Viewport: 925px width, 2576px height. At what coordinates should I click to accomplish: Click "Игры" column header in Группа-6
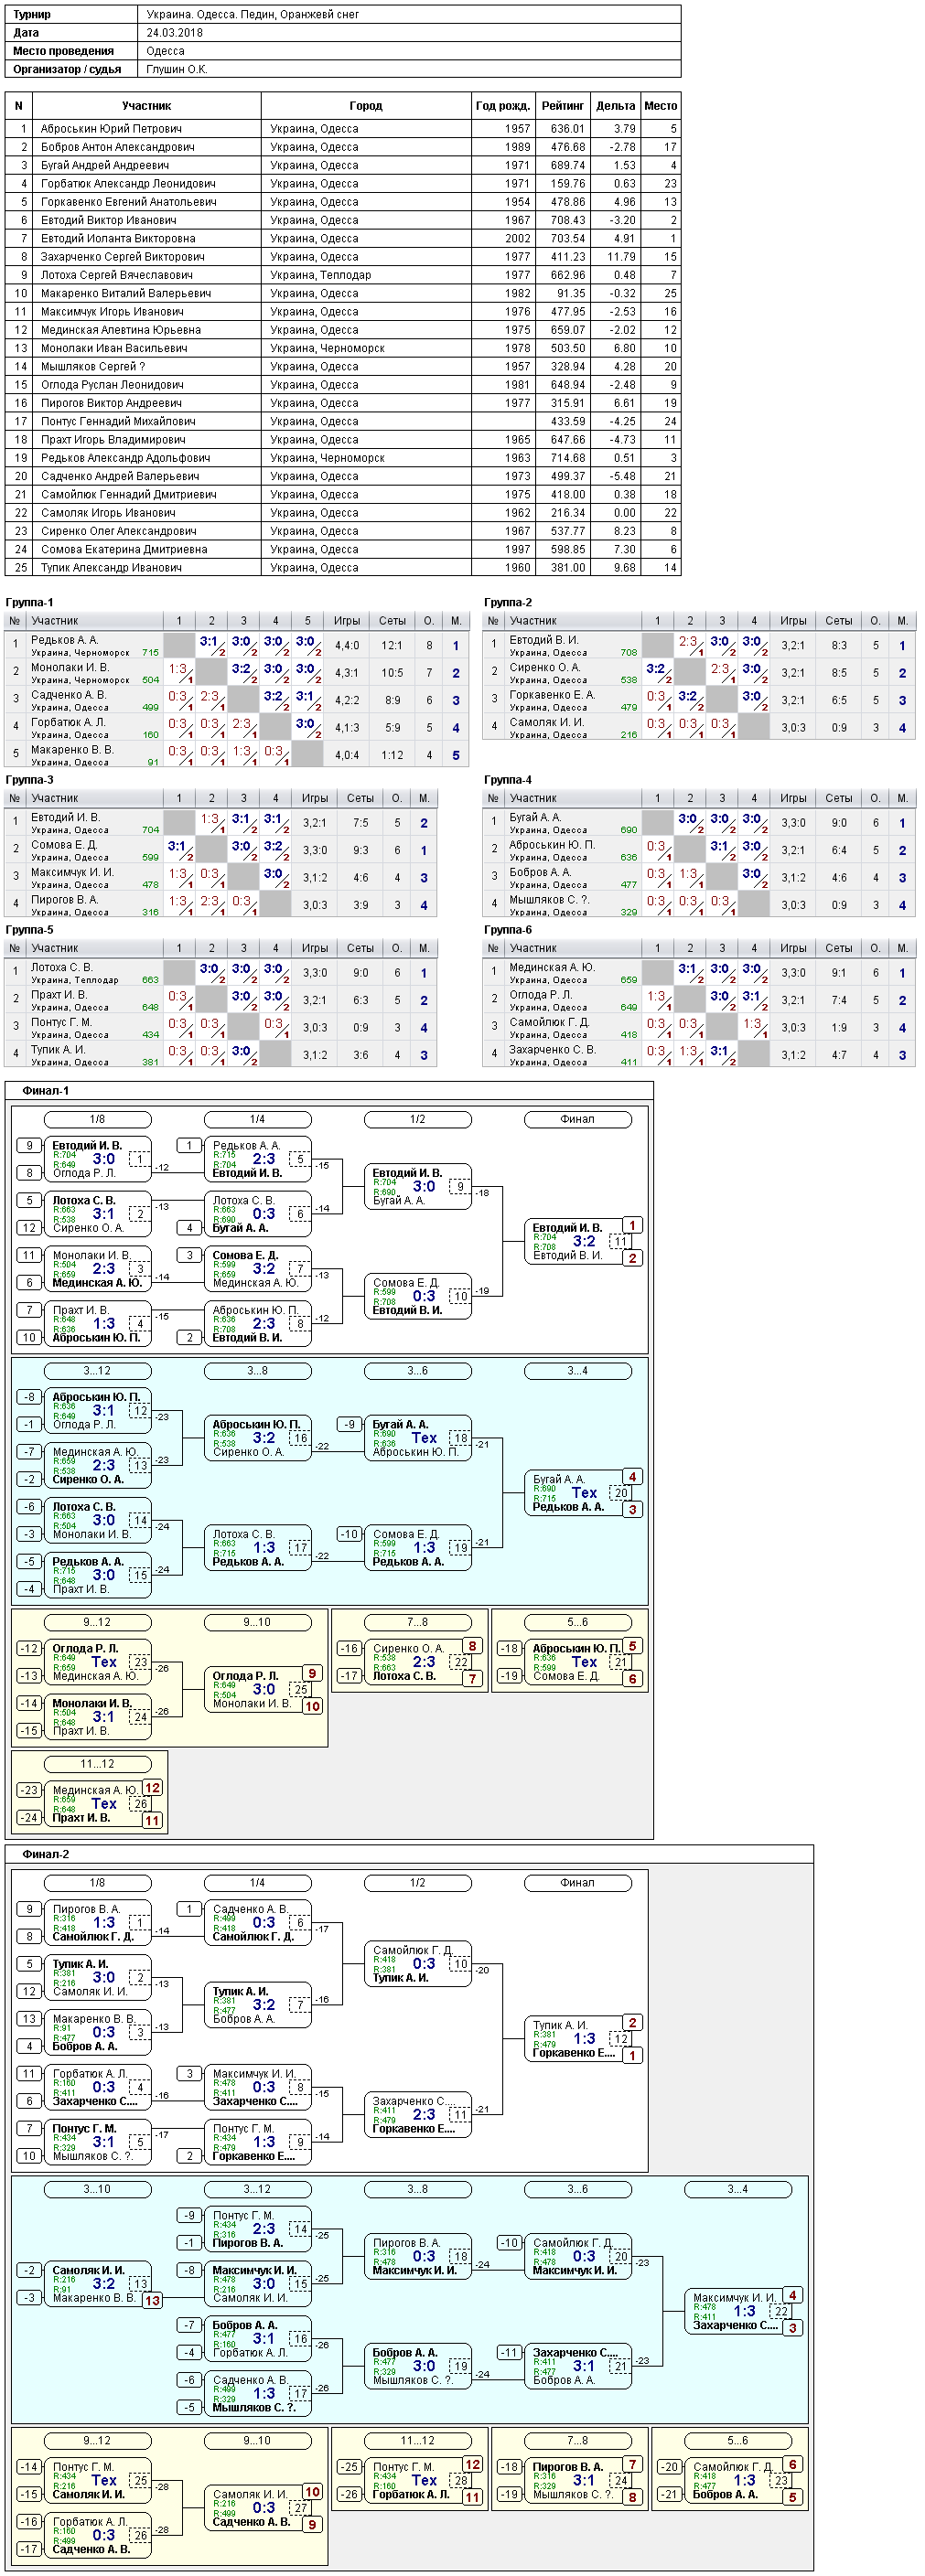(793, 948)
